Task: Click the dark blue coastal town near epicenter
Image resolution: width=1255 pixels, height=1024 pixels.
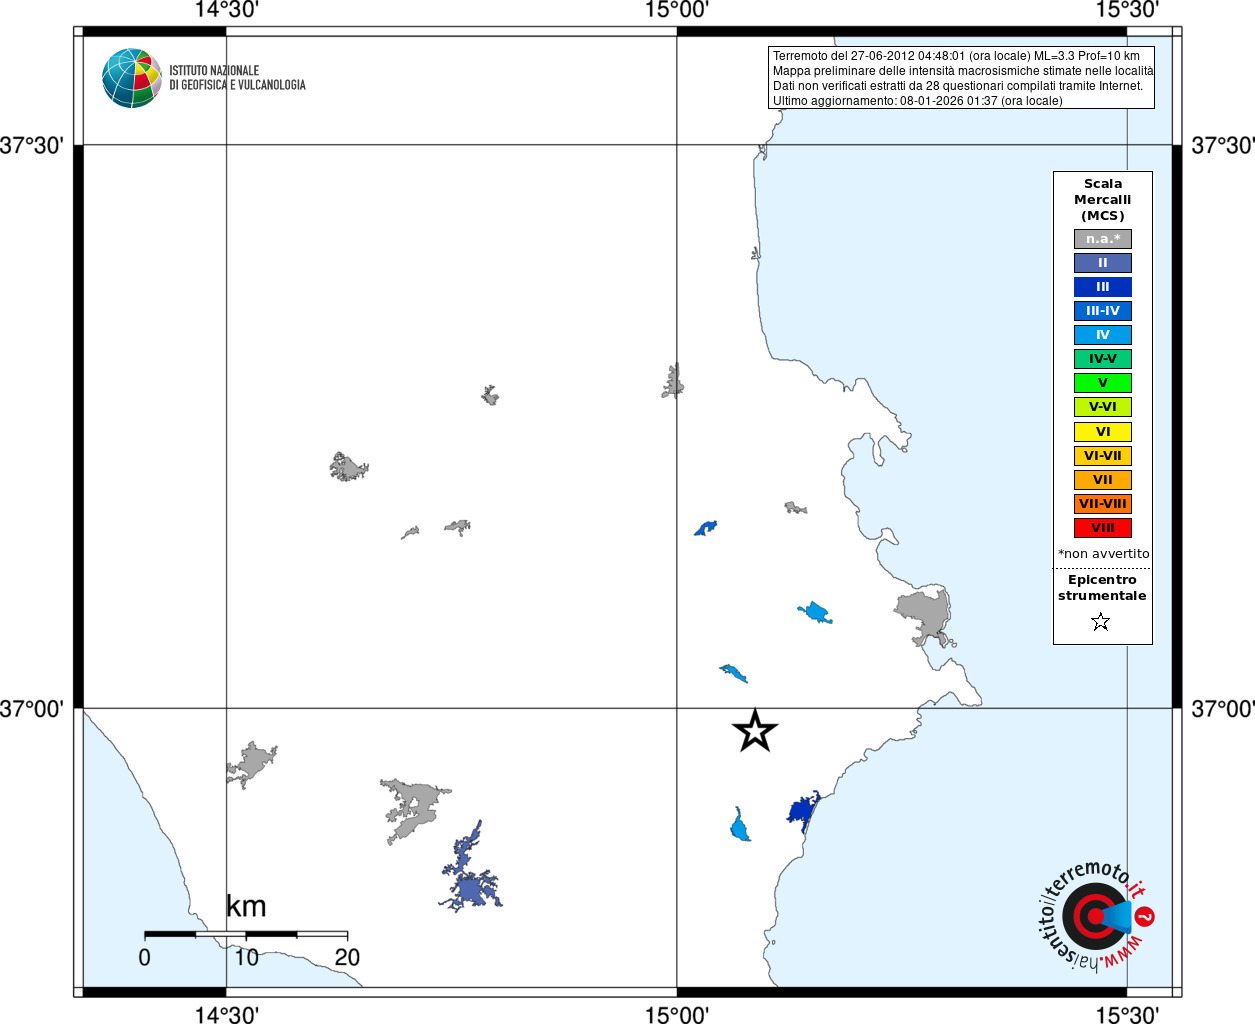Action: pyautogui.click(x=802, y=809)
